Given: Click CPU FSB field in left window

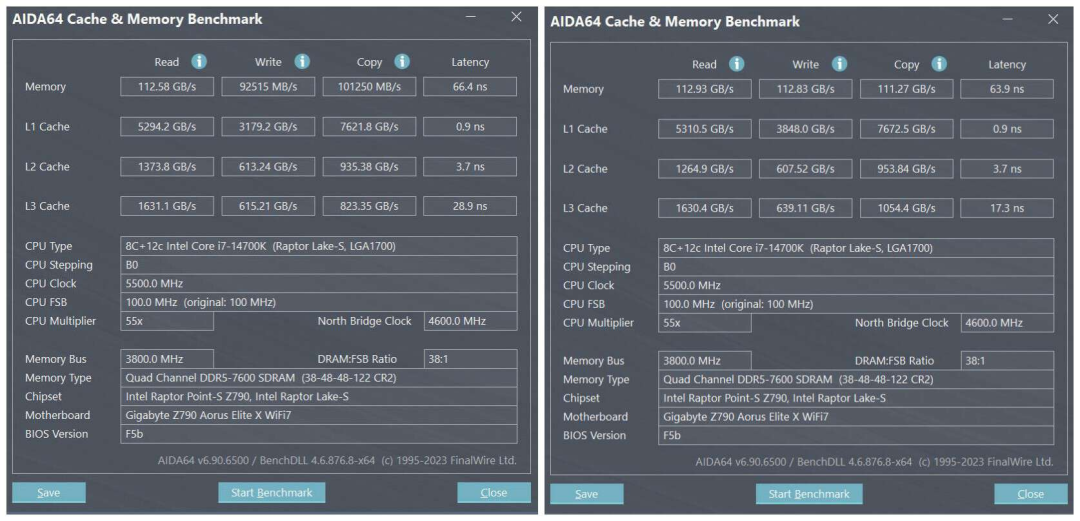Looking at the screenshot, I should [x=319, y=302].
